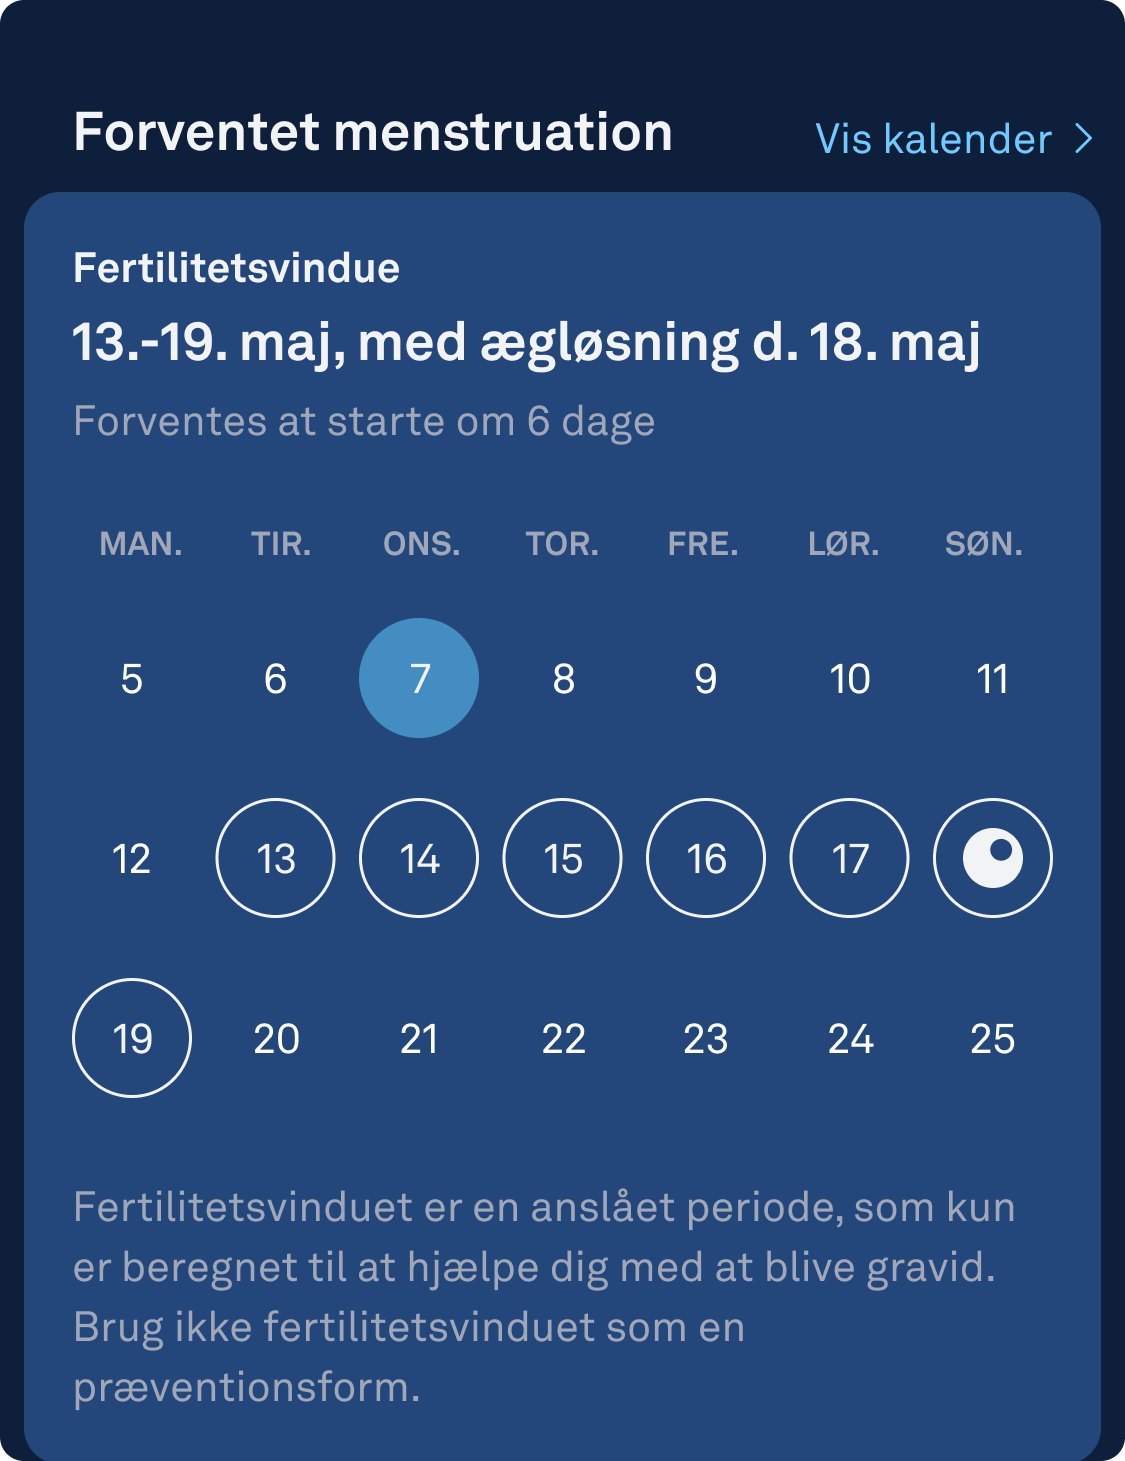Tap date 25 in the calendar
1125x1461 pixels.
coord(992,1039)
